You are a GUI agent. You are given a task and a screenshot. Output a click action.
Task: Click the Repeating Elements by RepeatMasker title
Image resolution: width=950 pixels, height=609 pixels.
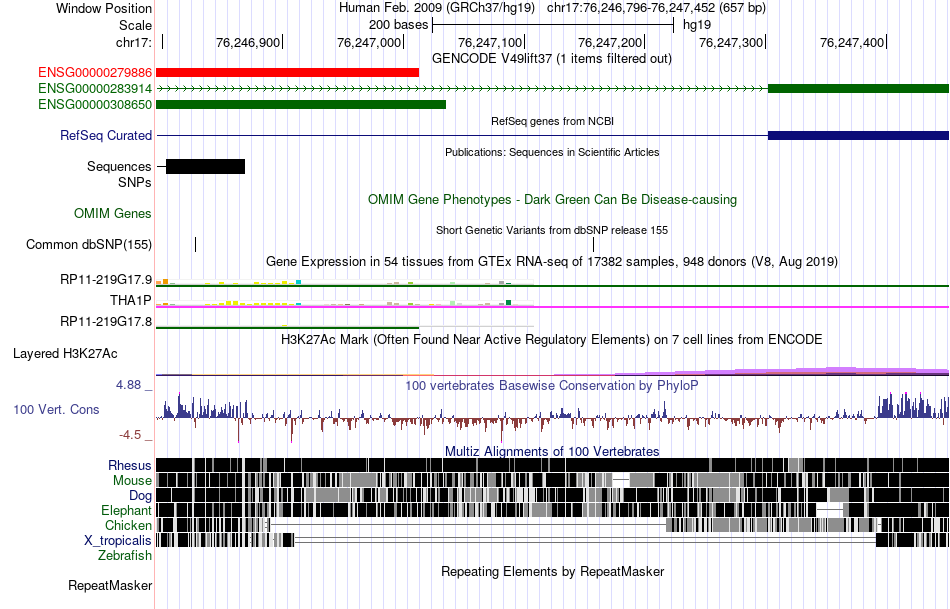tap(552, 571)
